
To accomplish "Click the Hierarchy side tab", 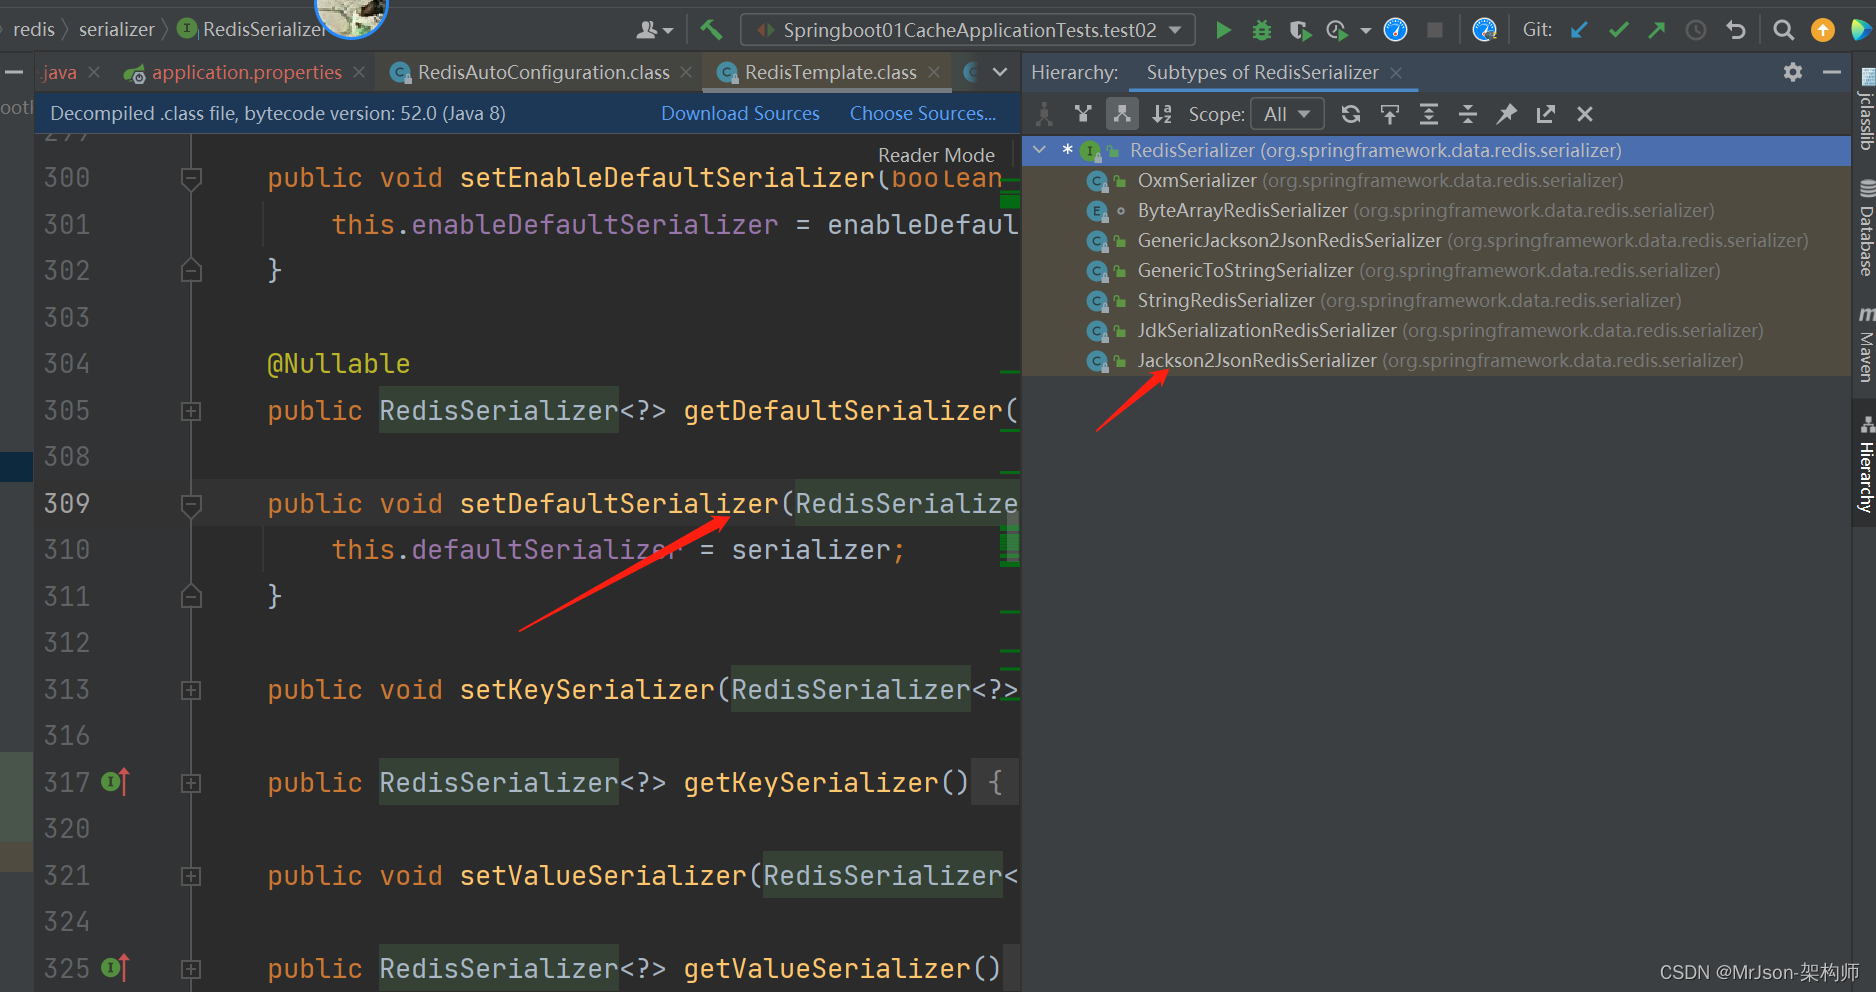I will coord(1865,465).
